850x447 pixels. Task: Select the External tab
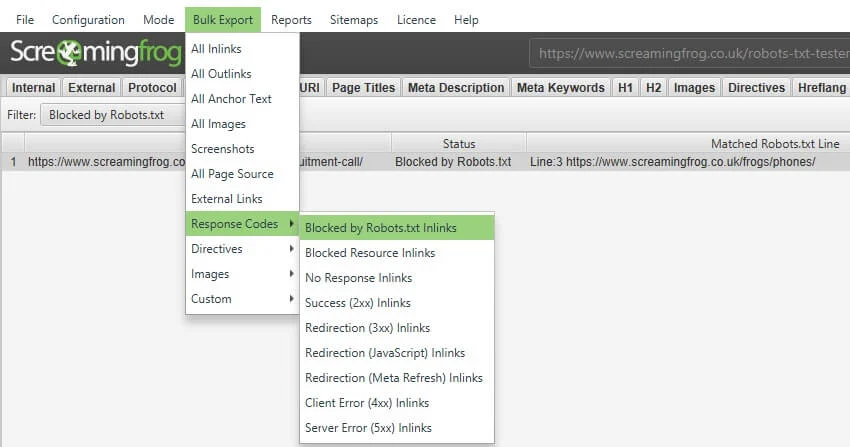click(92, 88)
